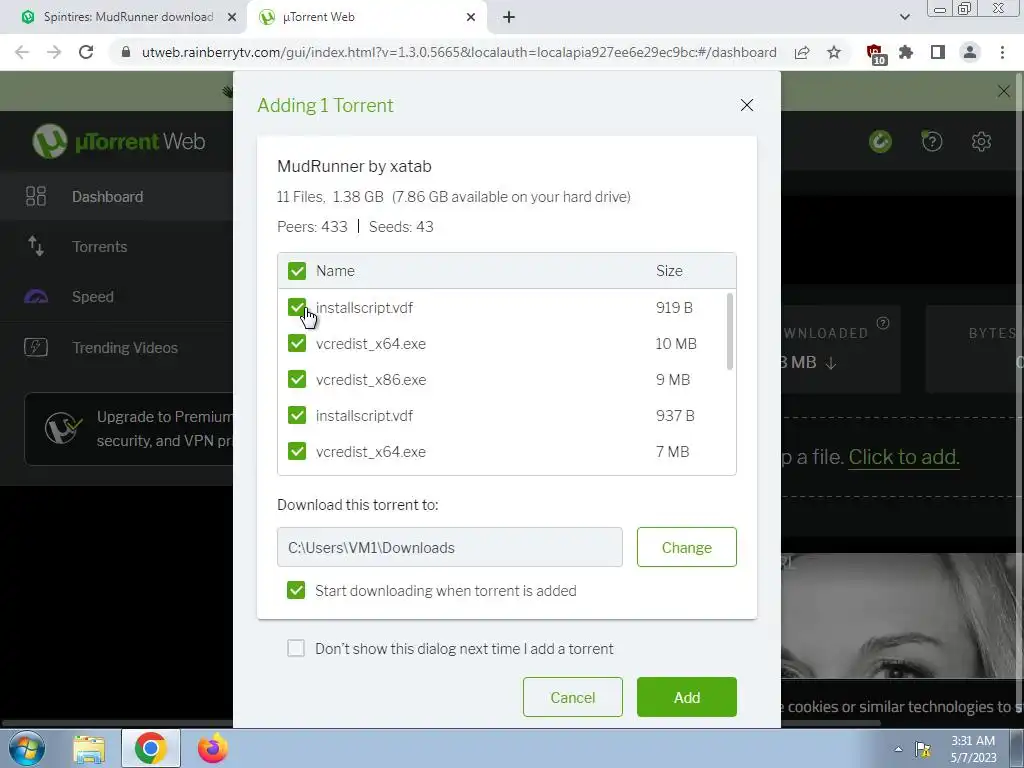Viewport: 1024px width, 768px height.
Task: Click the Dashboard grid icon
Action: 36,197
